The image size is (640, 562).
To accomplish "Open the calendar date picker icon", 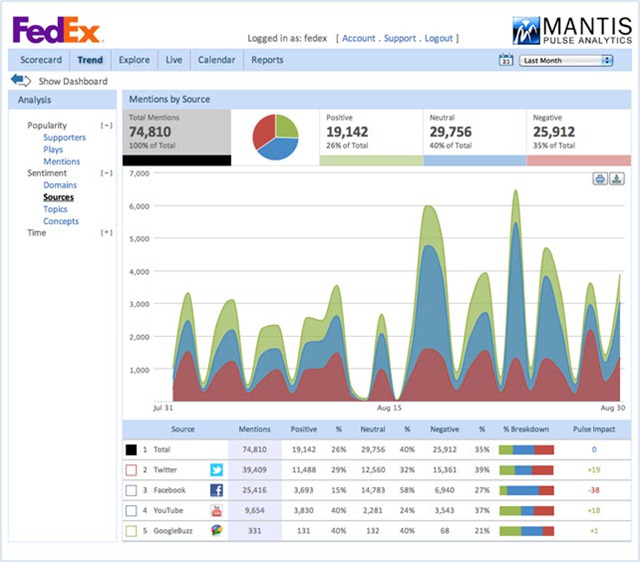I will 506,60.
